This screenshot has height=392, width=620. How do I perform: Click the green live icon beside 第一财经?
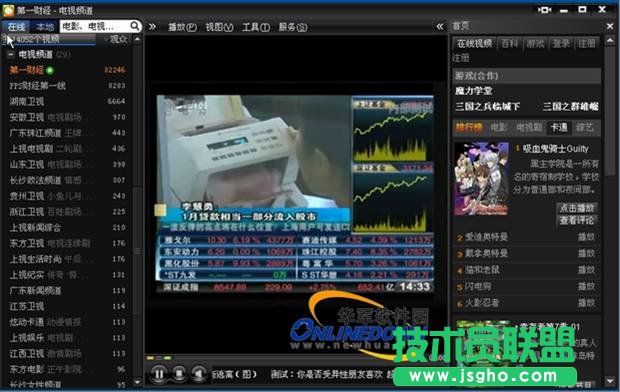pyautogui.click(x=50, y=70)
